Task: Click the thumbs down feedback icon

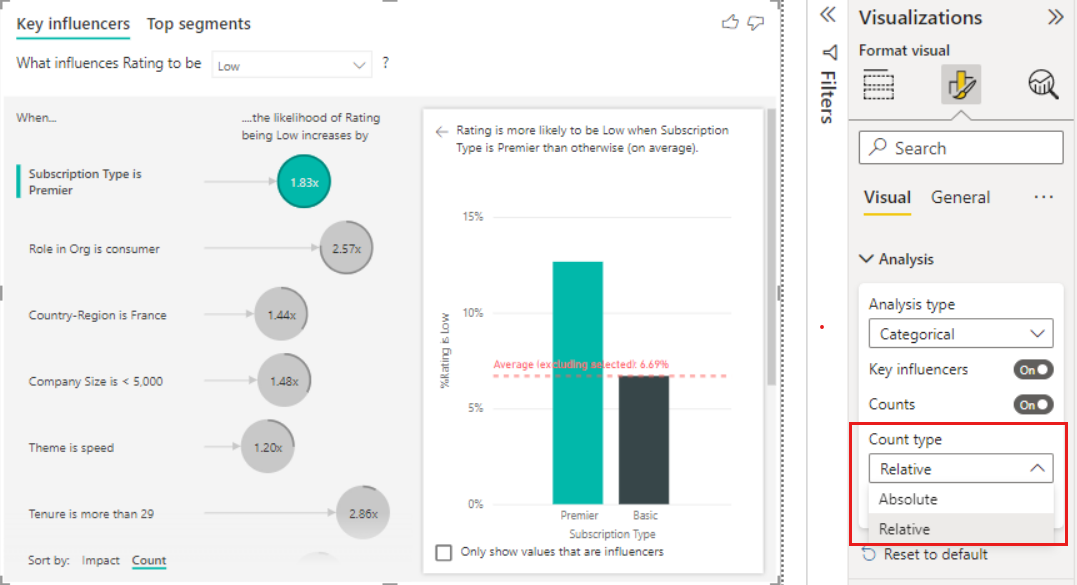Action: pyautogui.click(x=756, y=23)
